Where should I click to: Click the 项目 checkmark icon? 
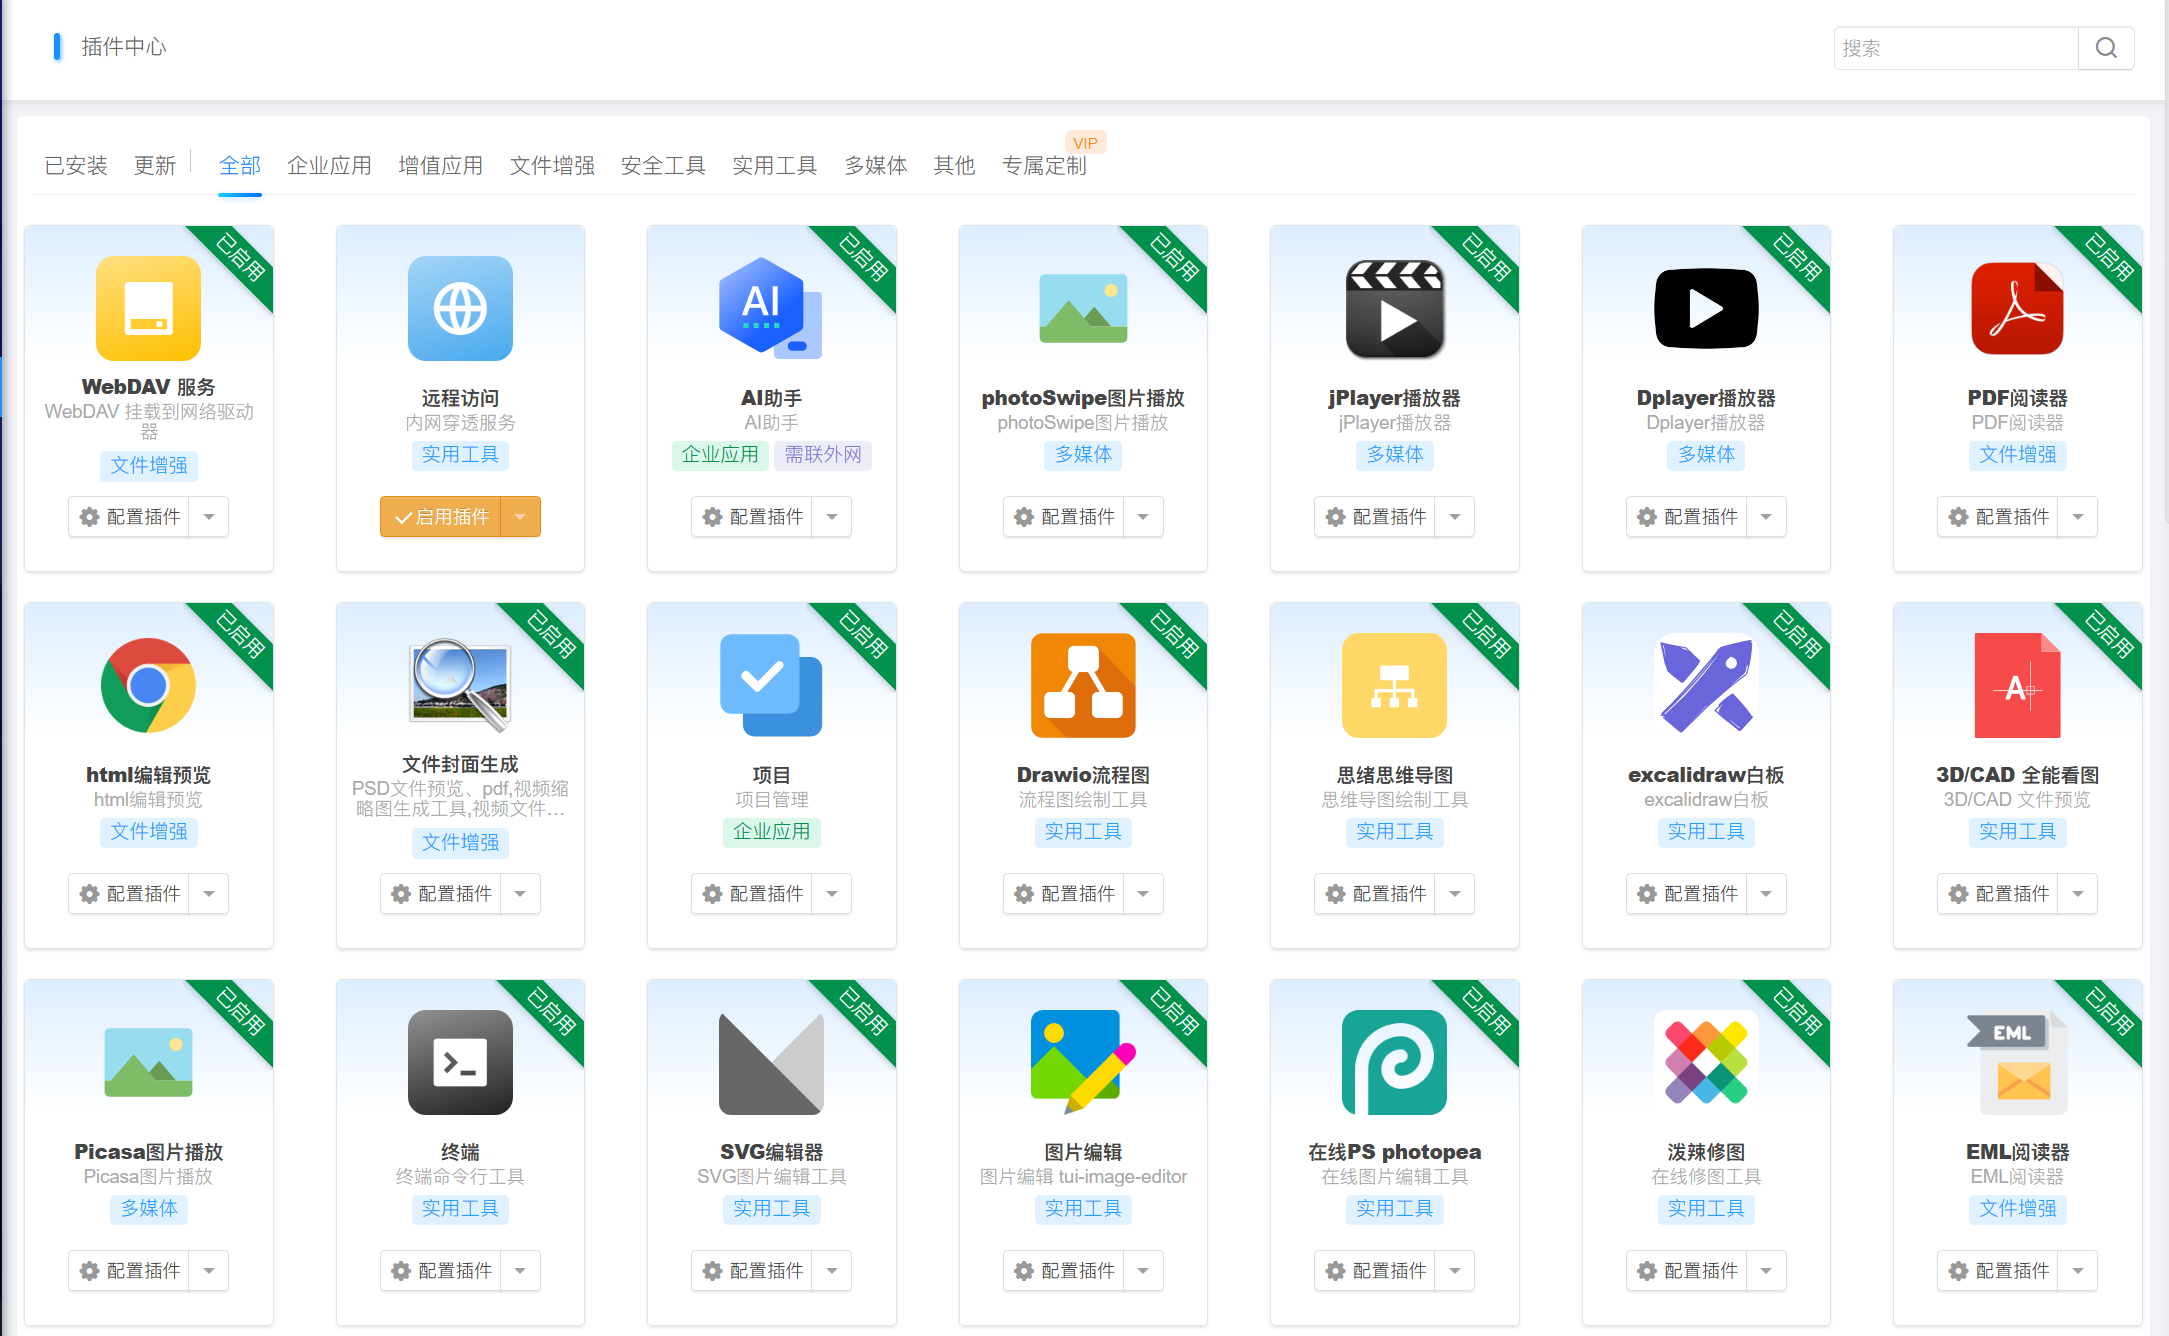(x=771, y=685)
